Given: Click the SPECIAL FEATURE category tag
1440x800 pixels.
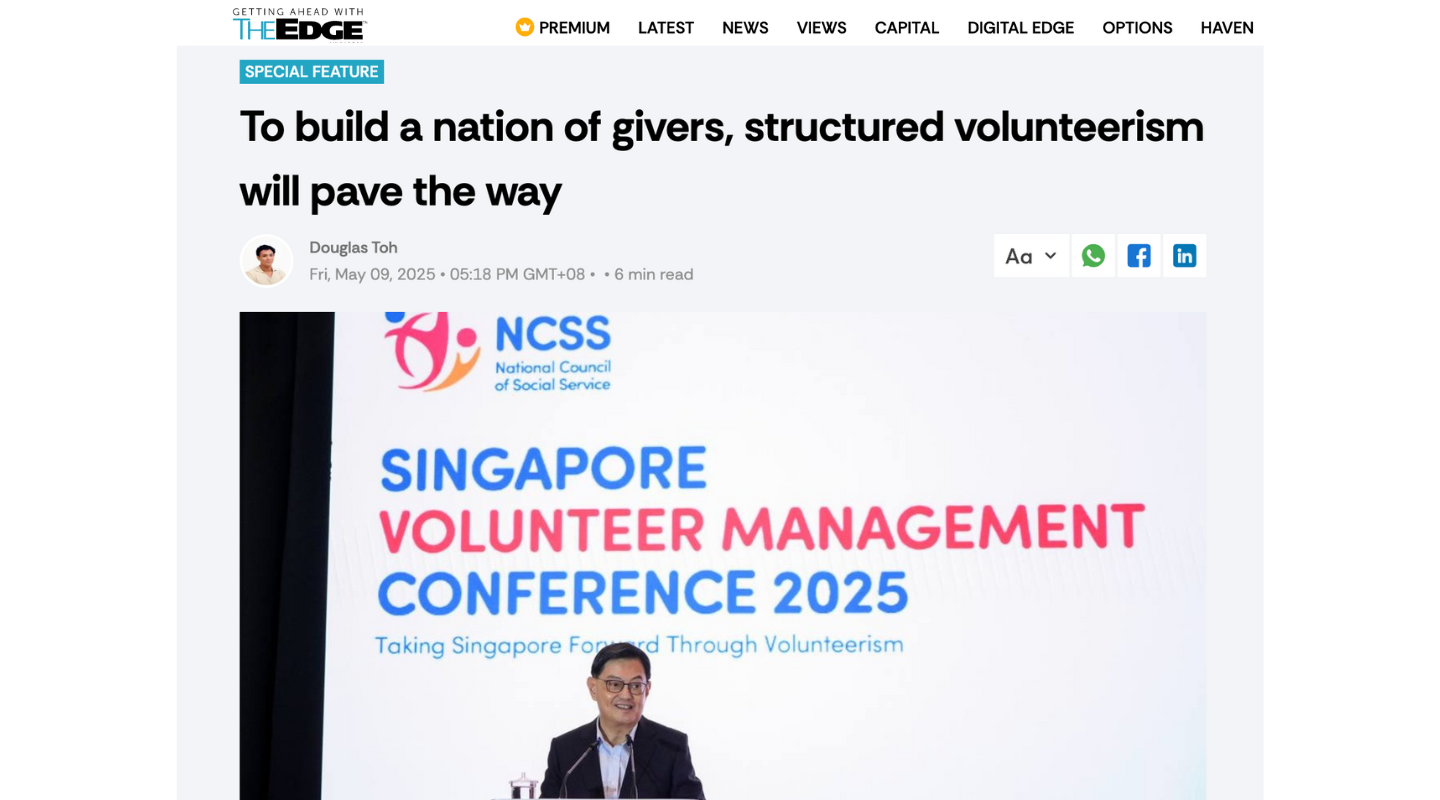Looking at the screenshot, I should (x=312, y=72).
